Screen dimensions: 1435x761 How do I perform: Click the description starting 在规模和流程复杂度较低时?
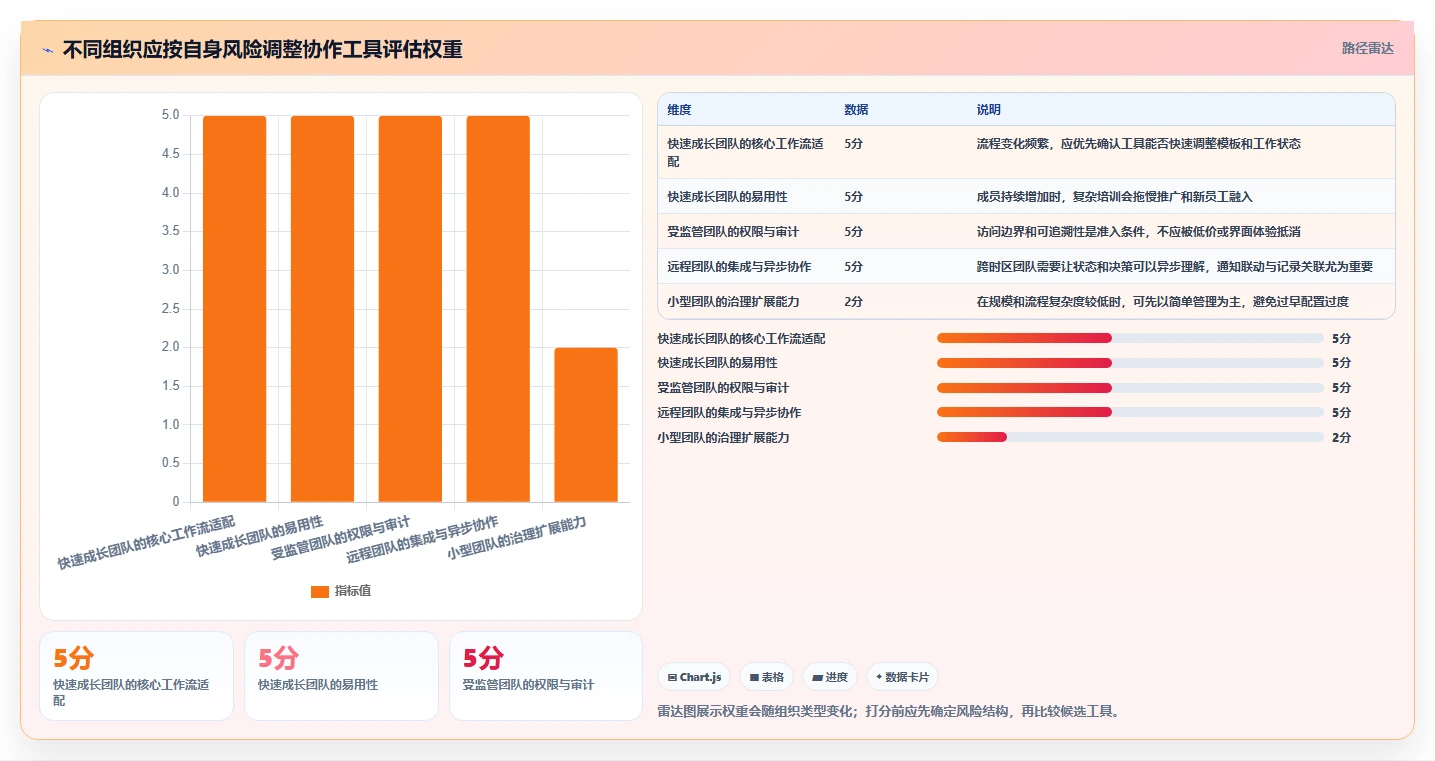pyautogui.click(x=1163, y=301)
